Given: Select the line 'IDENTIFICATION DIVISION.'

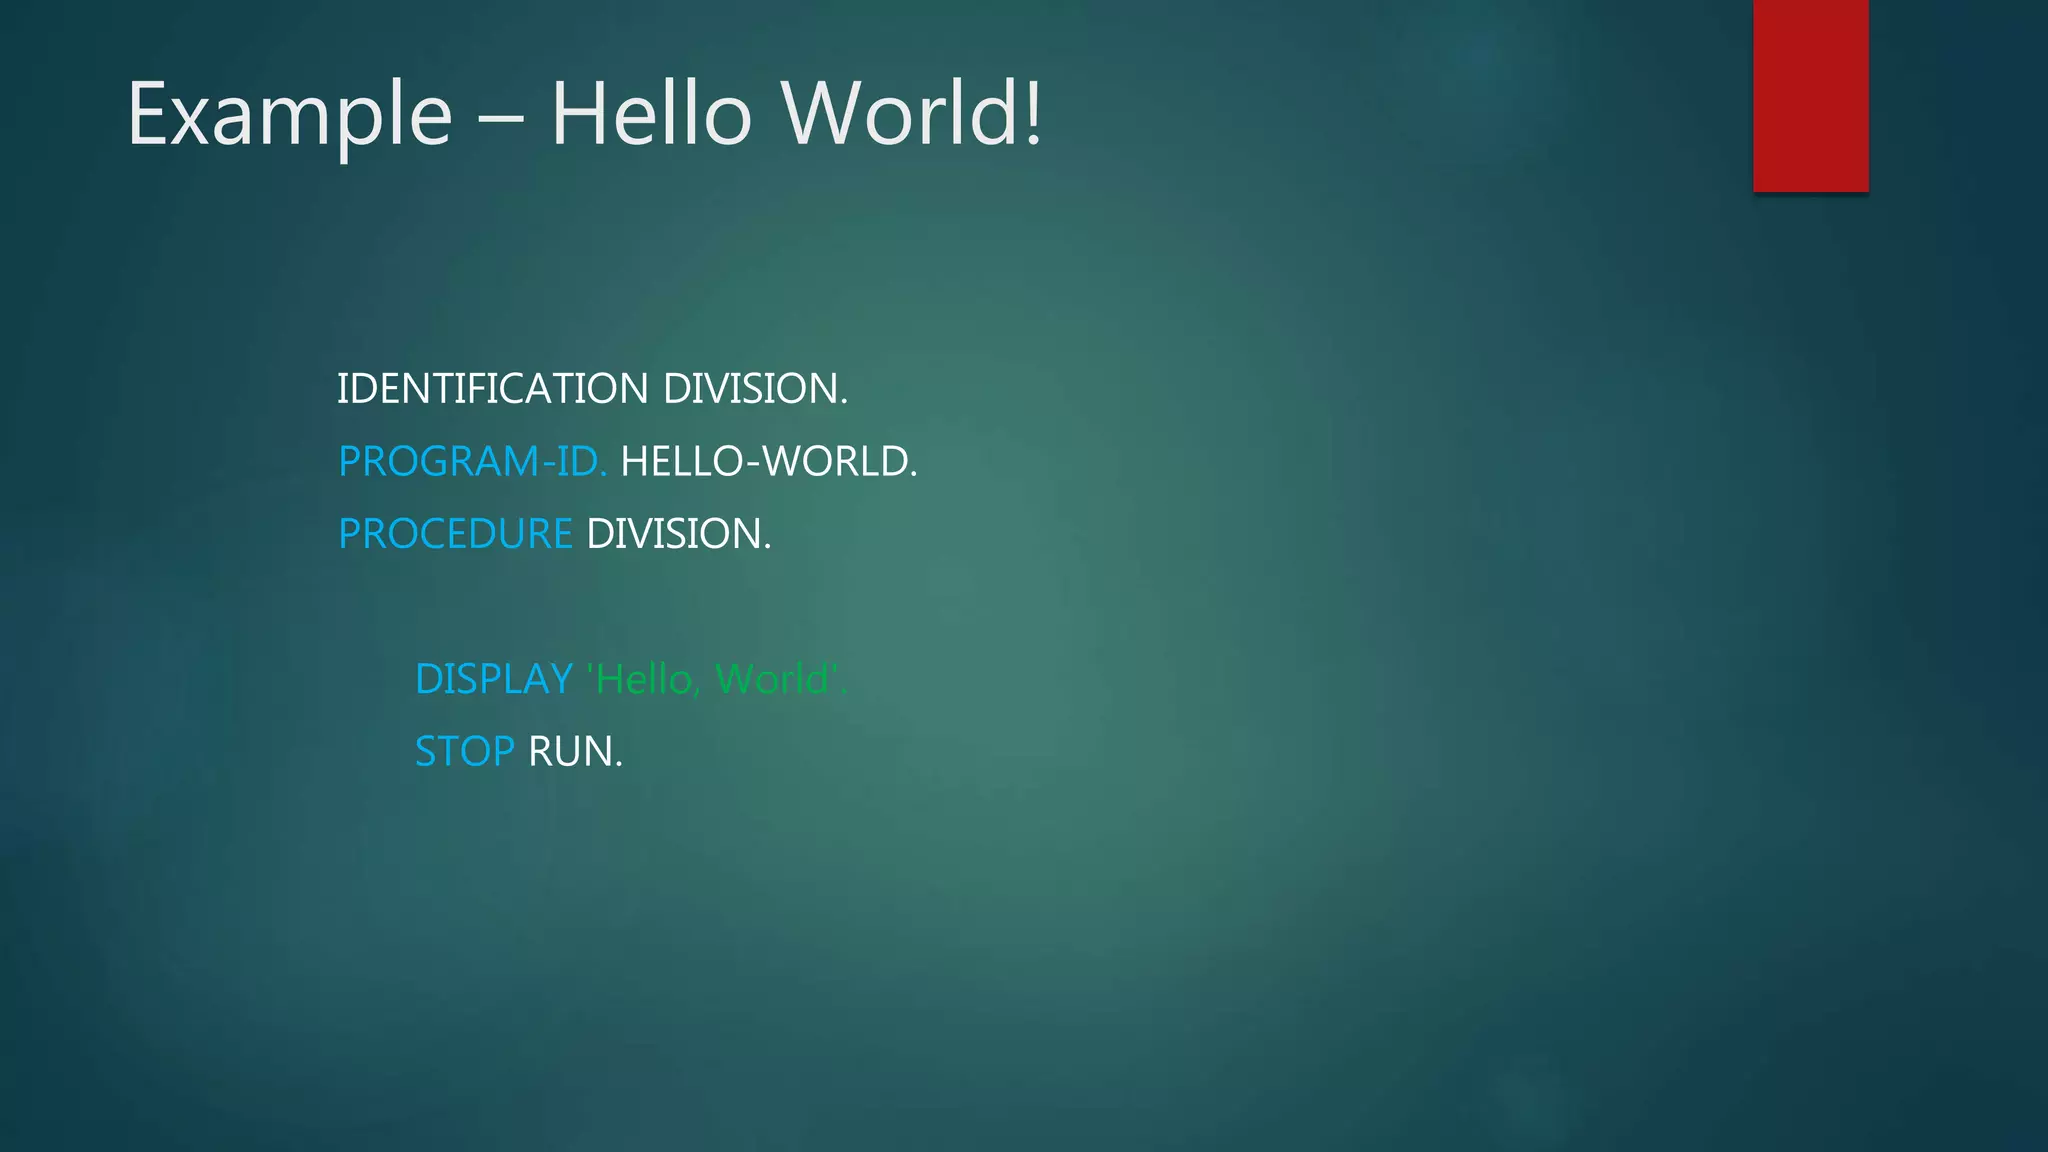Looking at the screenshot, I should [592, 388].
